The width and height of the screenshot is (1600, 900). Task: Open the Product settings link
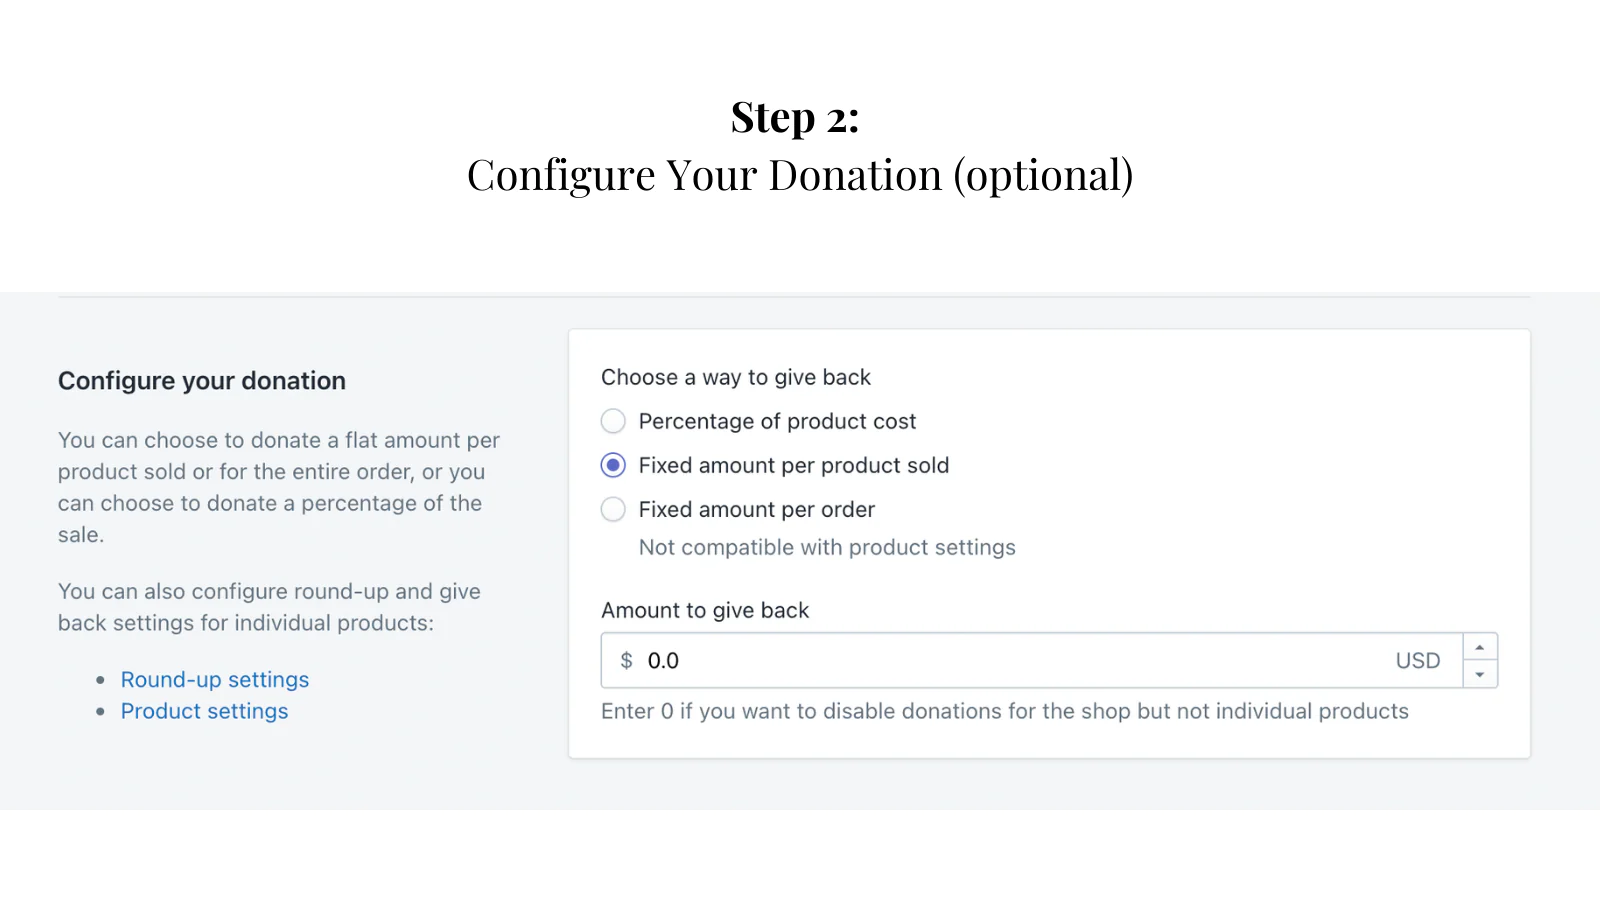(x=204, y=711)
